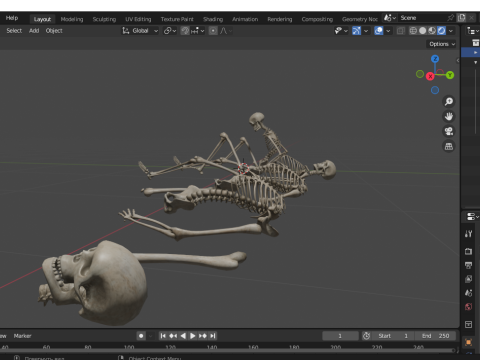This screenshot has width=480, height=360.
Task: Toggle X-ray mode
Action: [401, 31]
